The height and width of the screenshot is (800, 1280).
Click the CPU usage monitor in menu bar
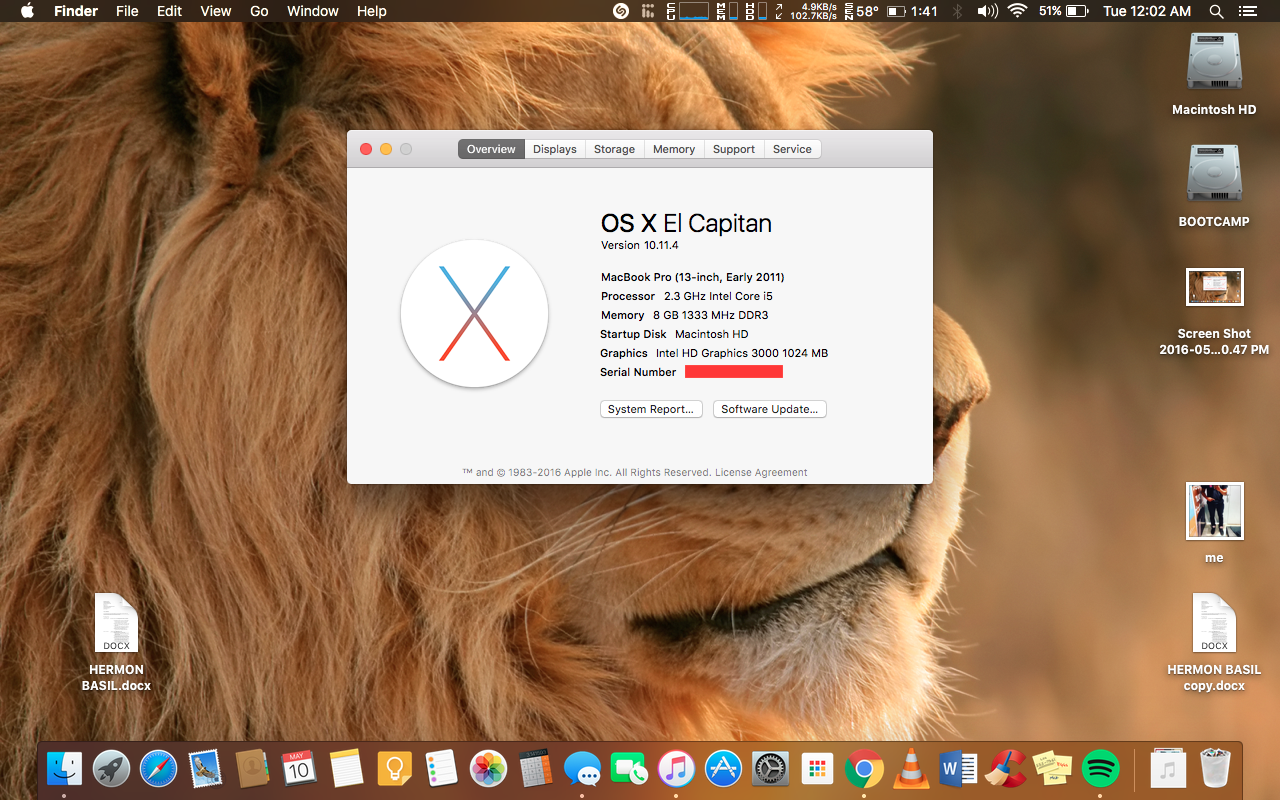point(687,11)
